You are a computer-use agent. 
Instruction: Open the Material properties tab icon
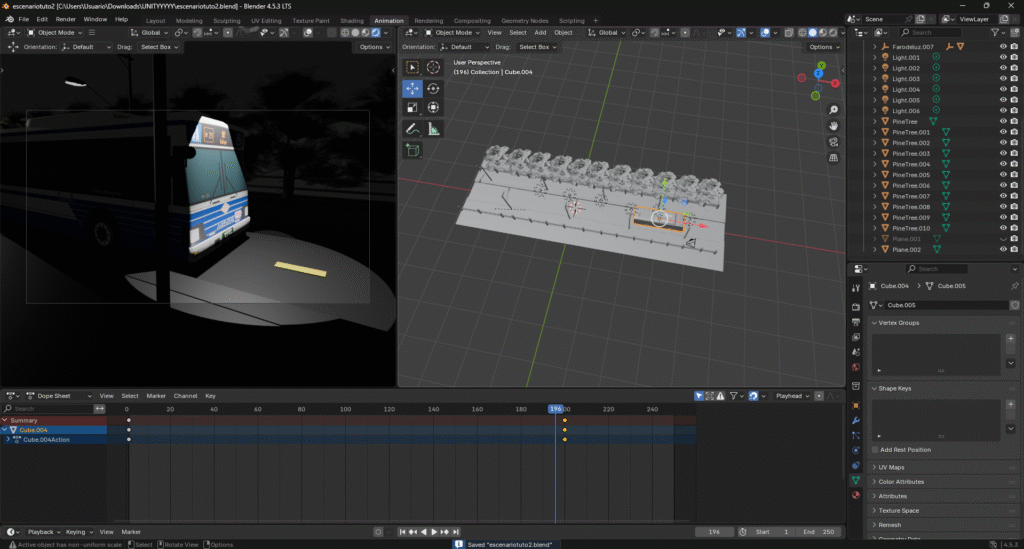coord(855,495)
